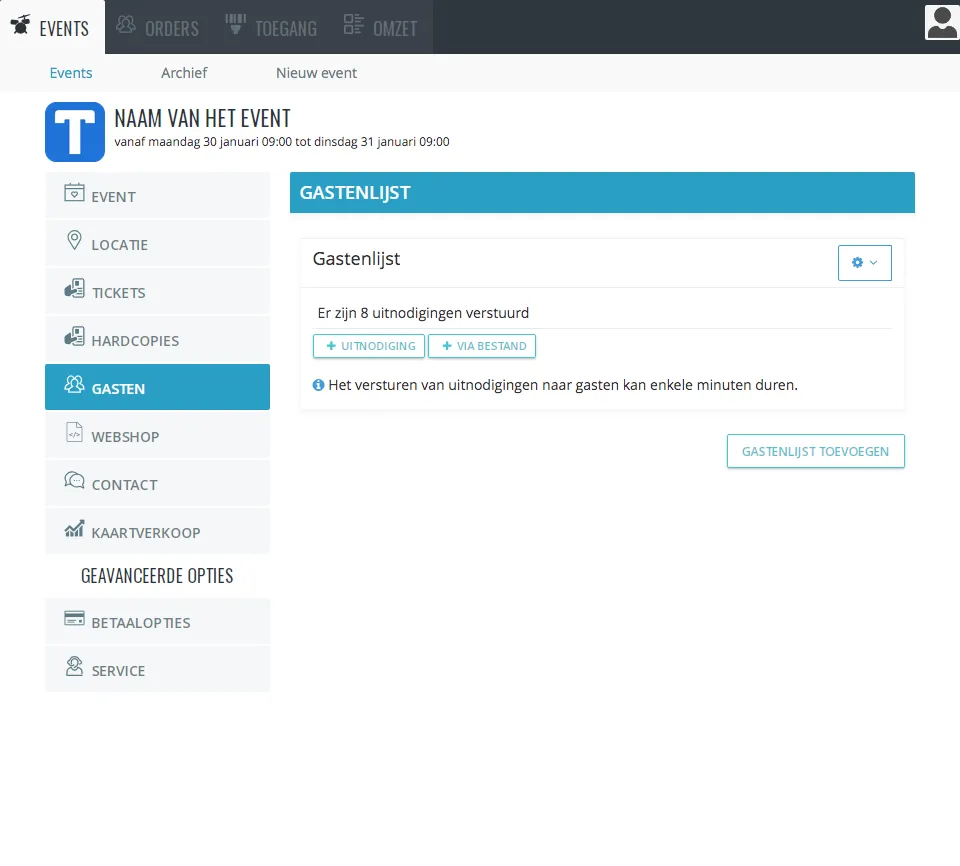Click the chart icon for Kaartverkoop

pos(75,529)
